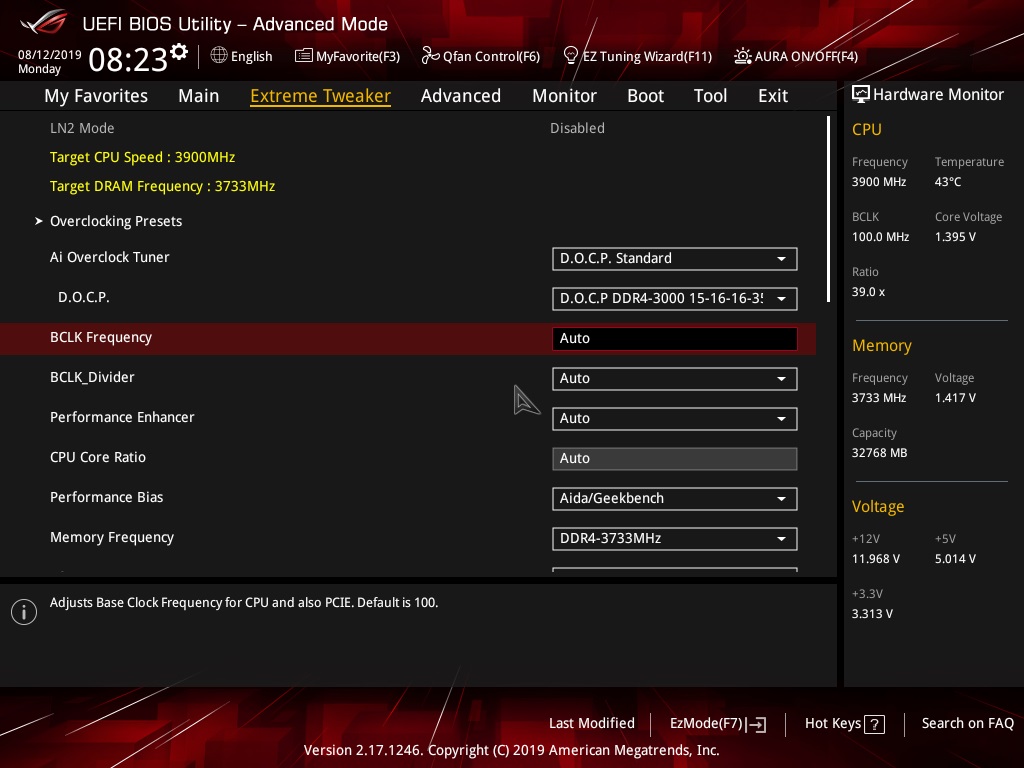Open the D.O.C.P. profile dropdown
Screen dimensions: 1024x768
(675, 298)
